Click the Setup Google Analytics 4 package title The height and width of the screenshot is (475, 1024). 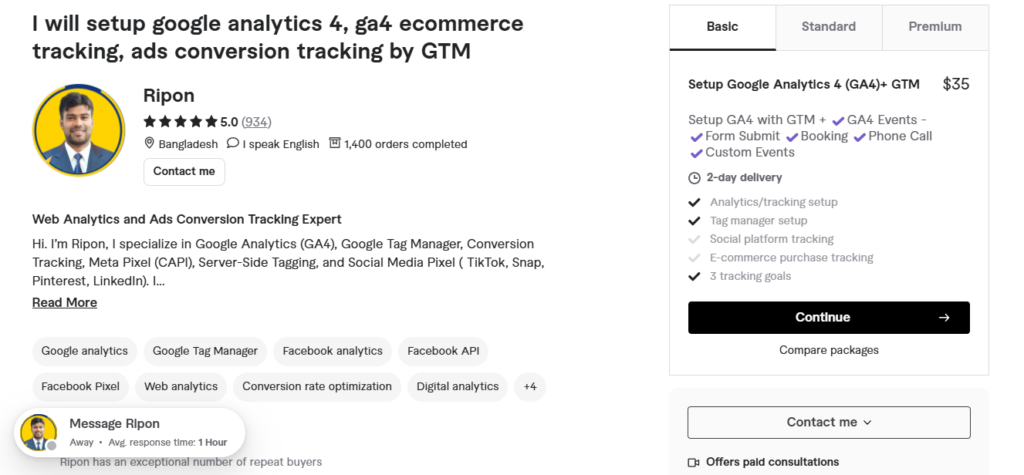pyautogui.click(x=803, y=84)
